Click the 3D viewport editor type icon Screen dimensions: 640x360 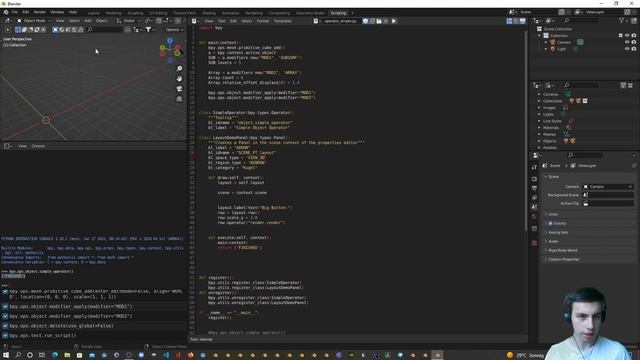7,20
